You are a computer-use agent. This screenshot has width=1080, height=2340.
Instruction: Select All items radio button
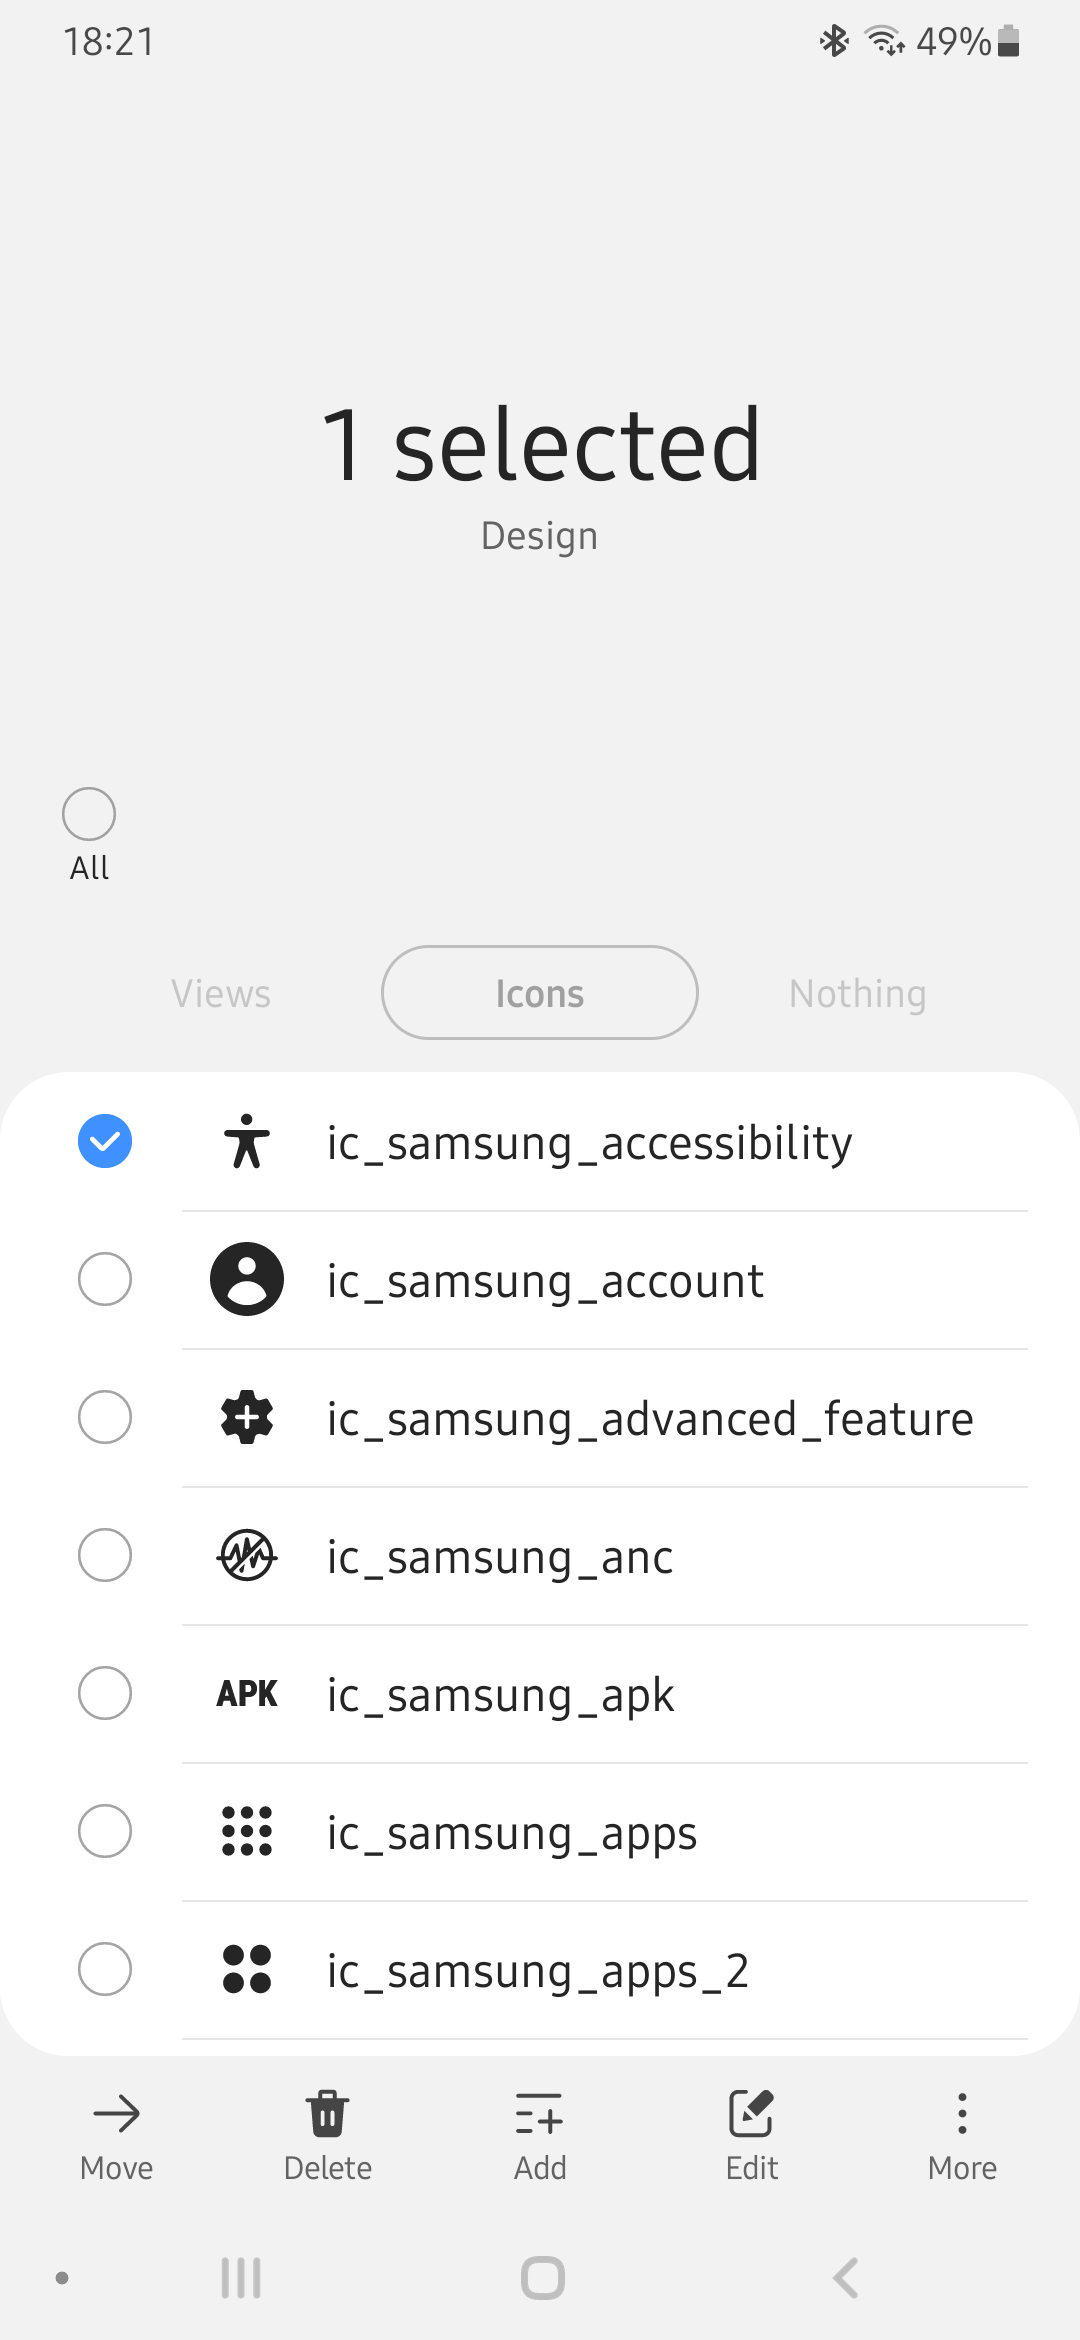pos(89,814)
